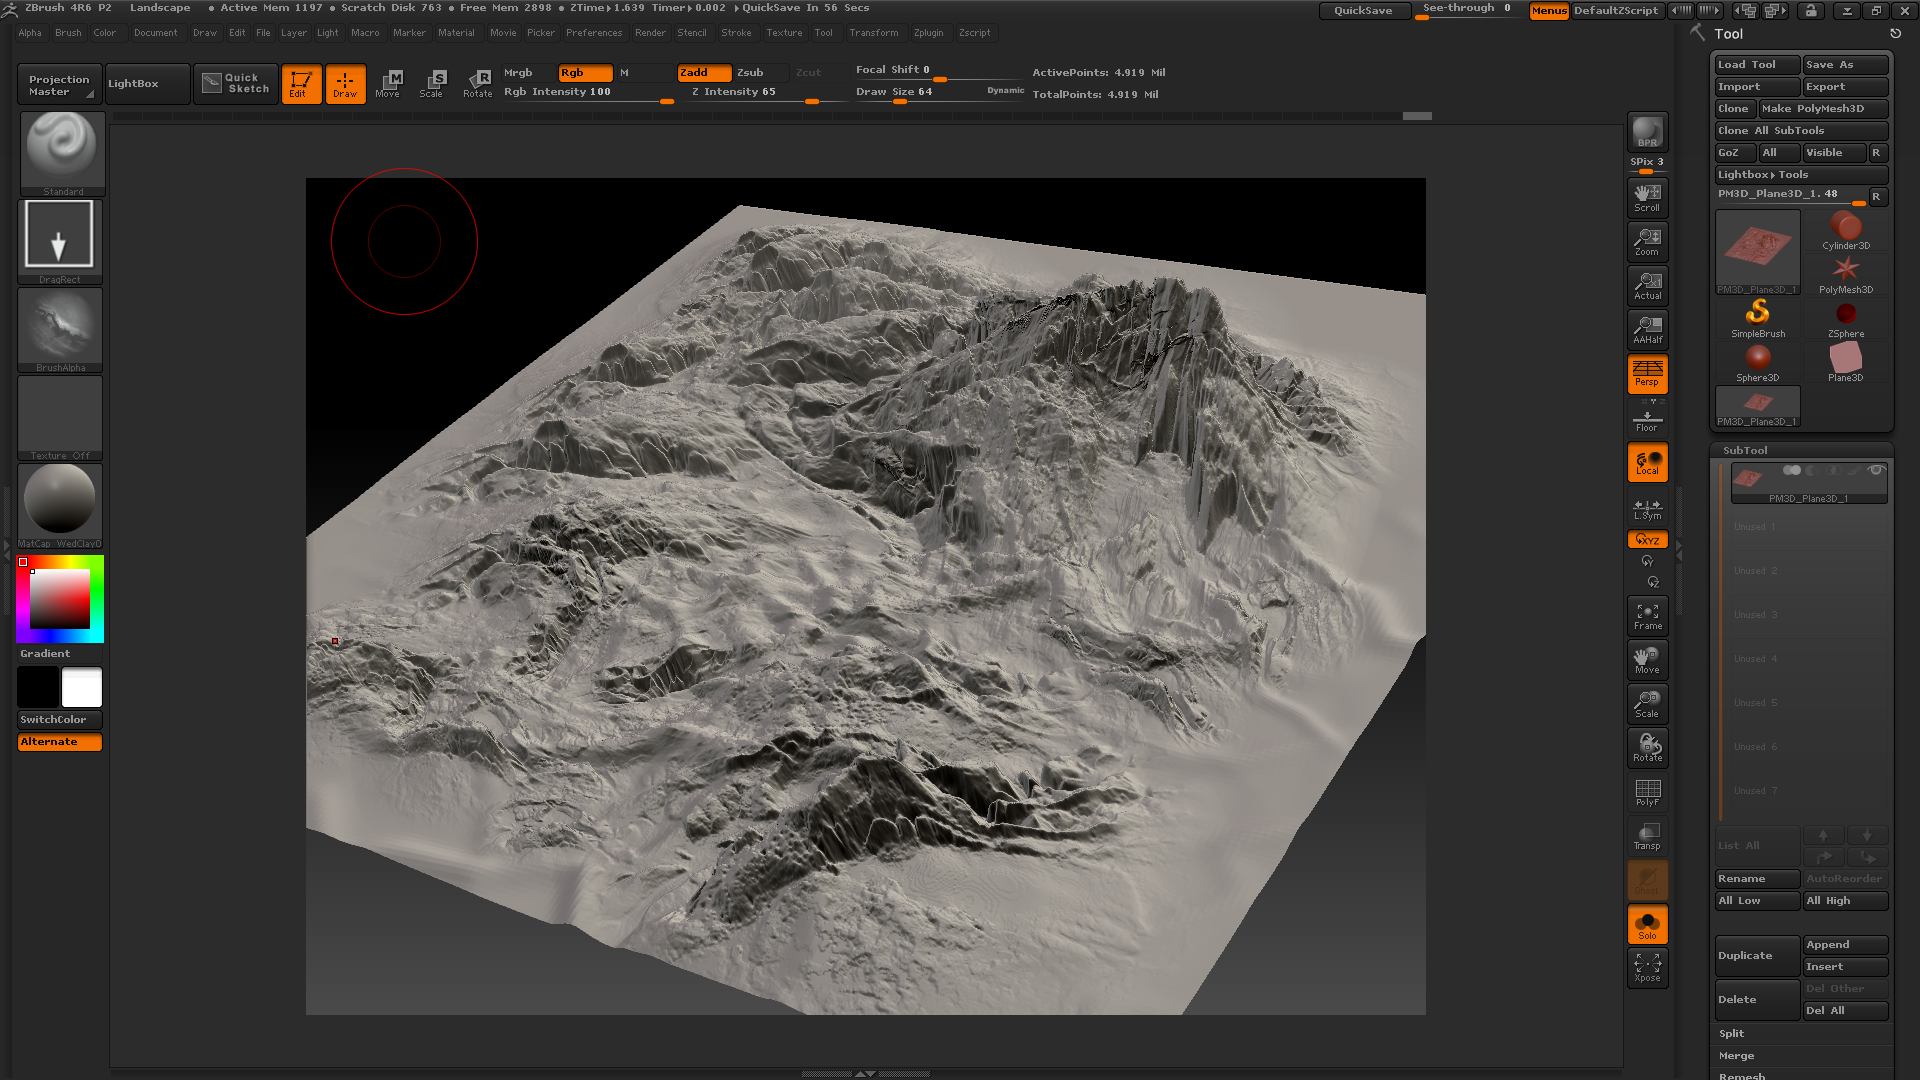Toggle Persp perspective mode off
The image size is (1920, 1080).
pyautogui.click(x=1647, y=374)
